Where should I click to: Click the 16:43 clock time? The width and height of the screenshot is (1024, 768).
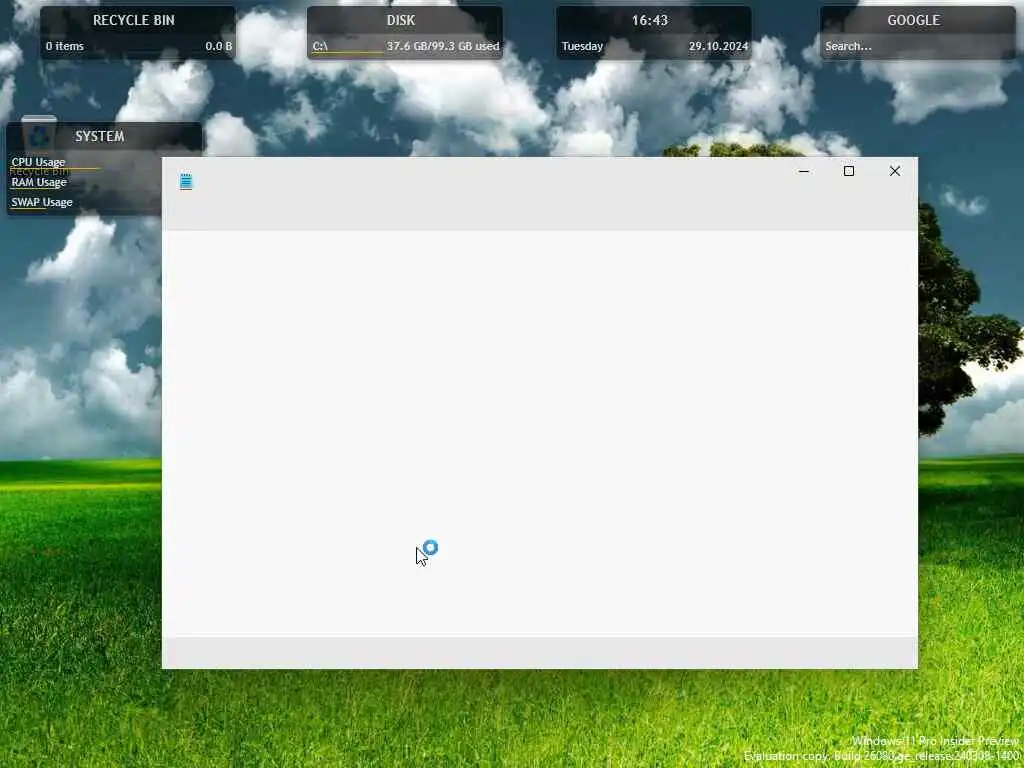coord(650,20)
